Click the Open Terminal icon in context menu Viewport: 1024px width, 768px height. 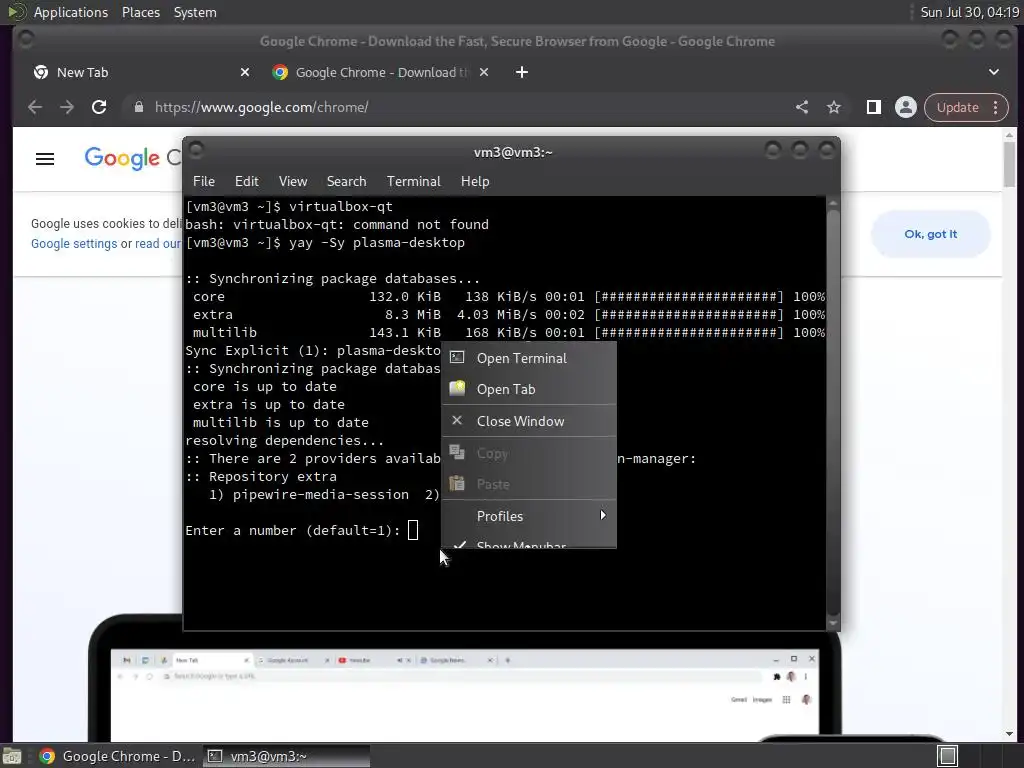pyautogui.click(x=457, y=357)
